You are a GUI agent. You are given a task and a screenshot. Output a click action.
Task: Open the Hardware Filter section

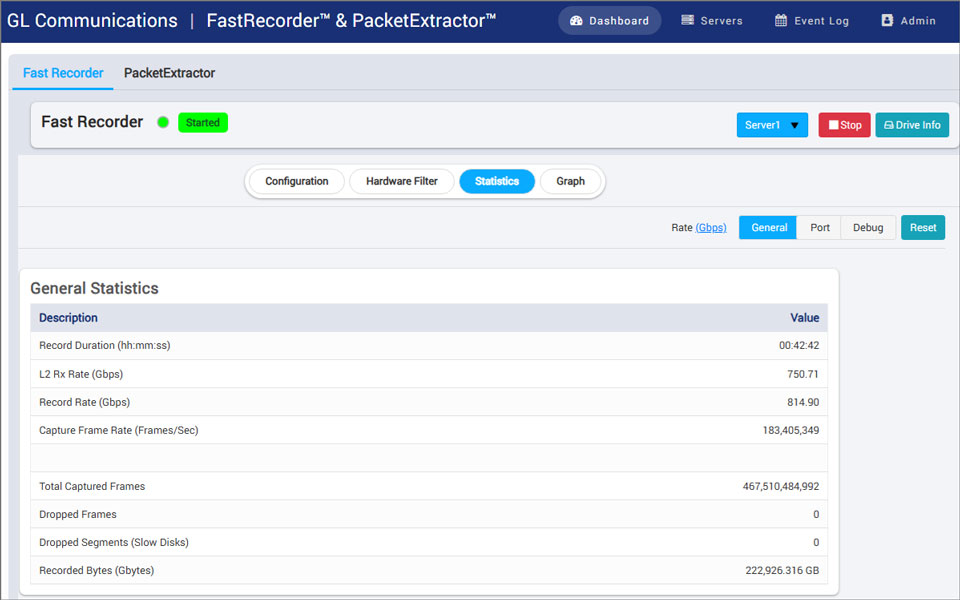pyautogui.click(x=402, y=181)
